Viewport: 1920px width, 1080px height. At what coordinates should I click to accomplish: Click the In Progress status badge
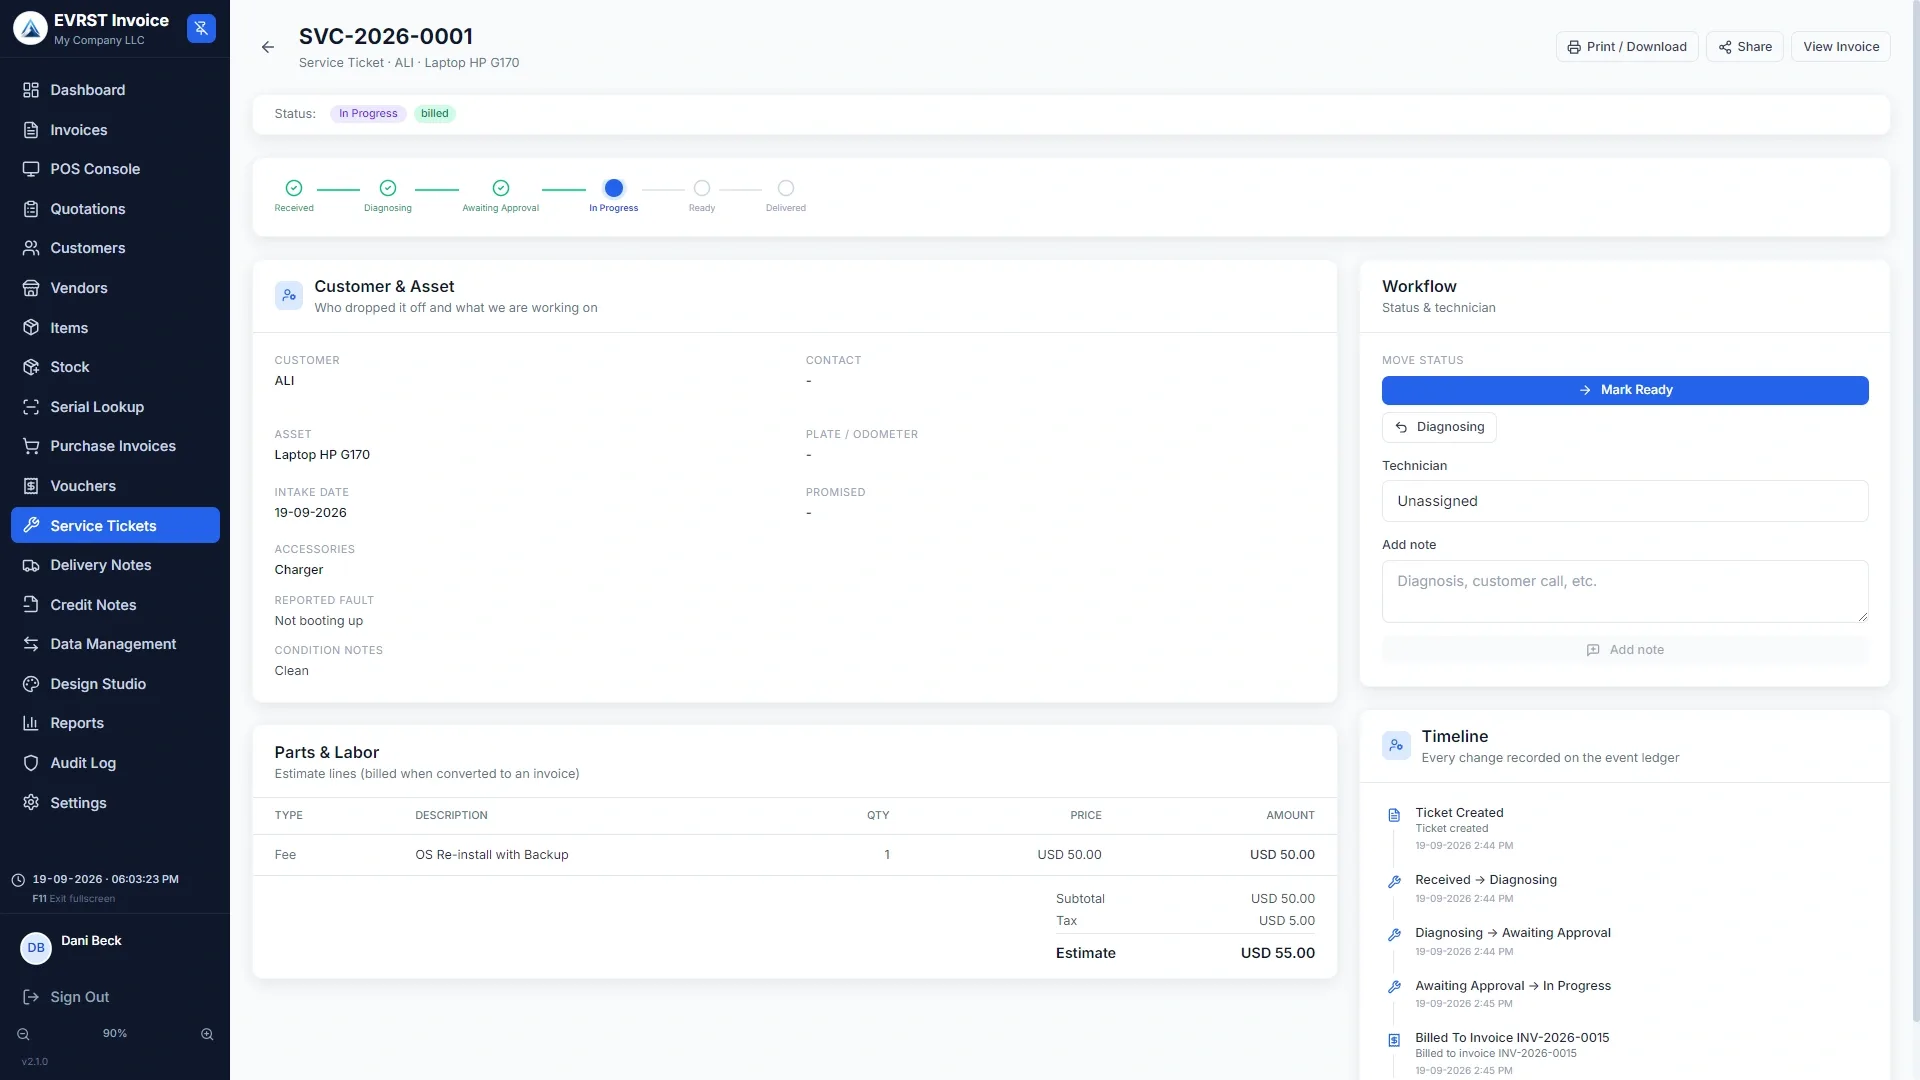pos(368,114)
